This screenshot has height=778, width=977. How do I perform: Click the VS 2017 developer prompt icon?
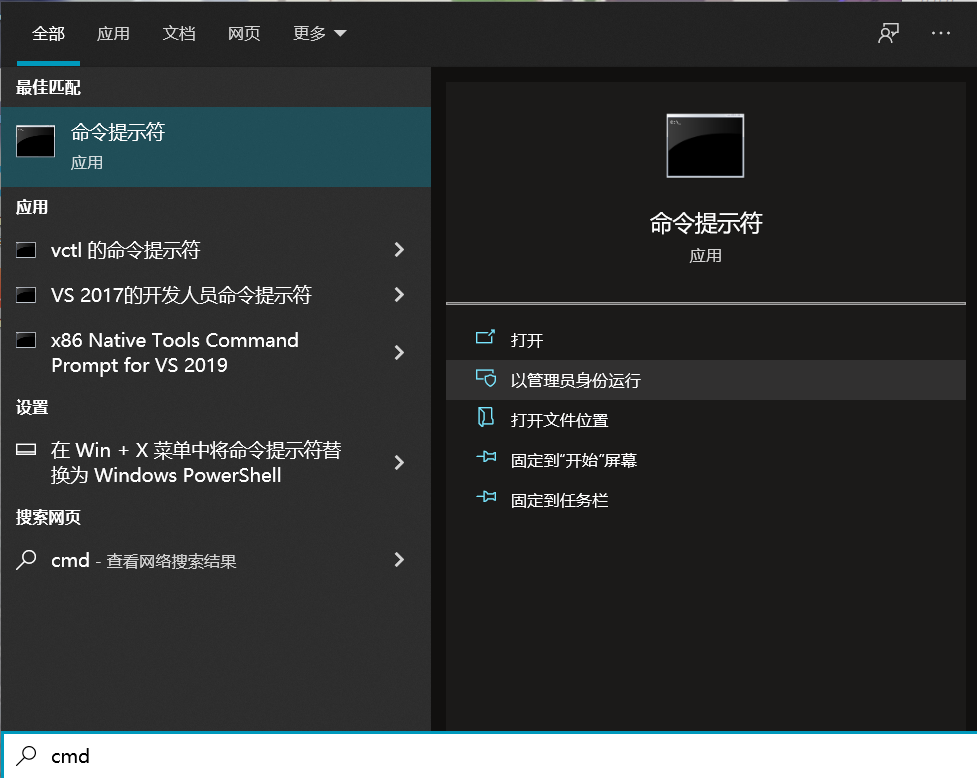pyautogui.click(x=26, y=295)
